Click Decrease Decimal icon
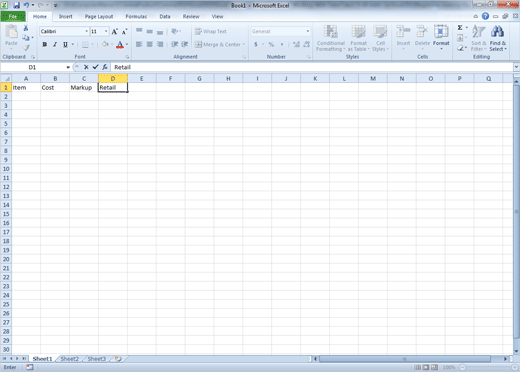This screenshot has width=520, height=372. point(306,44)
